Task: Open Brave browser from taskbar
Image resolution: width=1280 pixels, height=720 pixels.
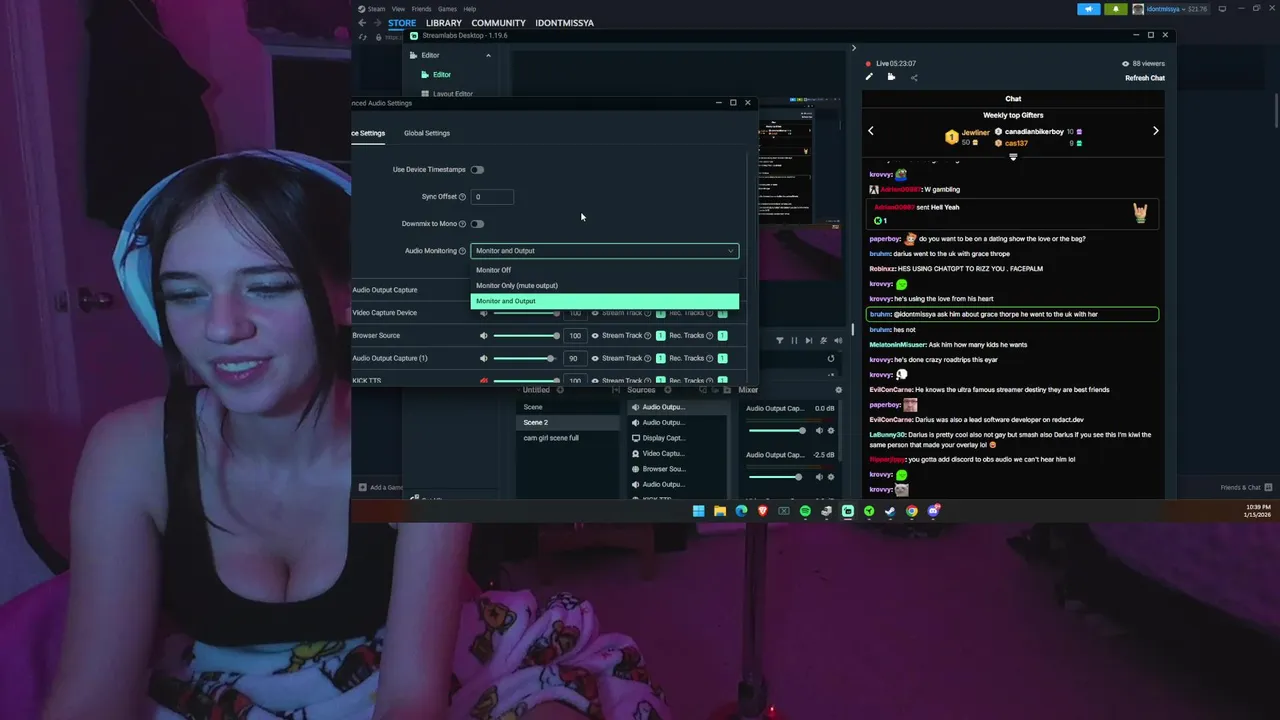Action: click(x=762, y=511)
